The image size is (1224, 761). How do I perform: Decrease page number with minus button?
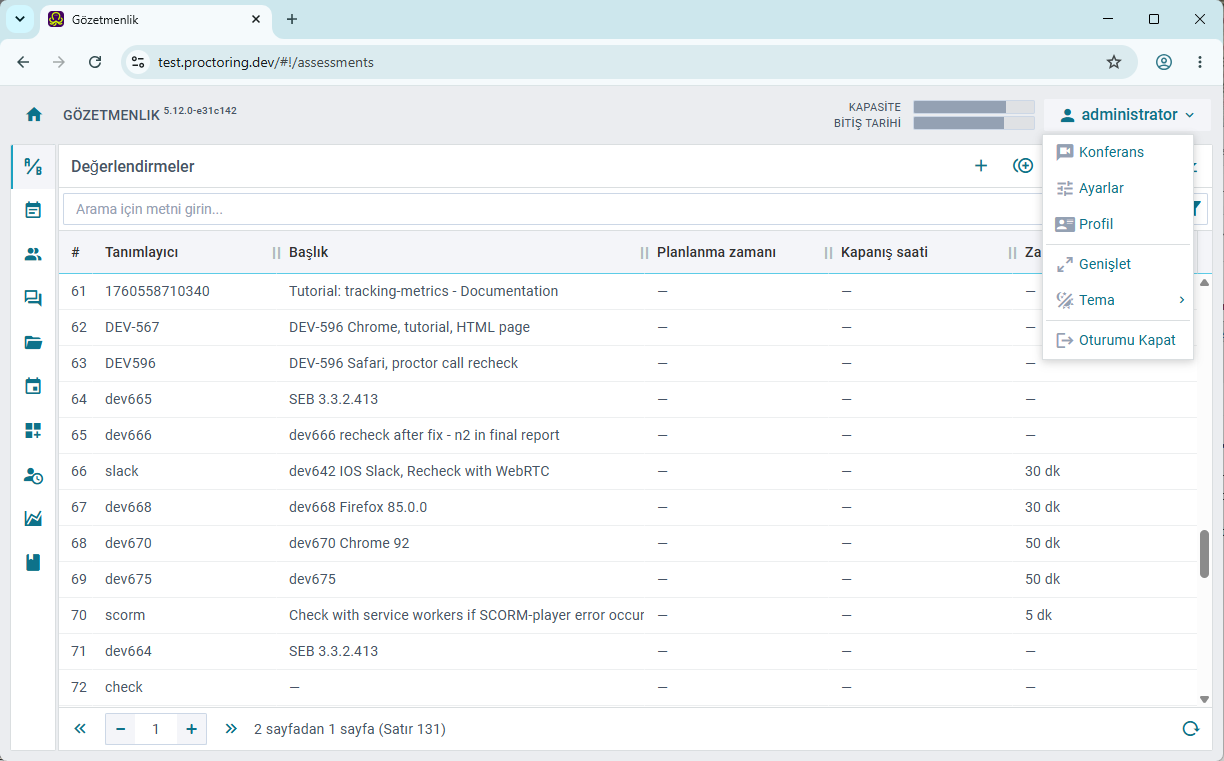pyautogui.click(x=121, y=729)
